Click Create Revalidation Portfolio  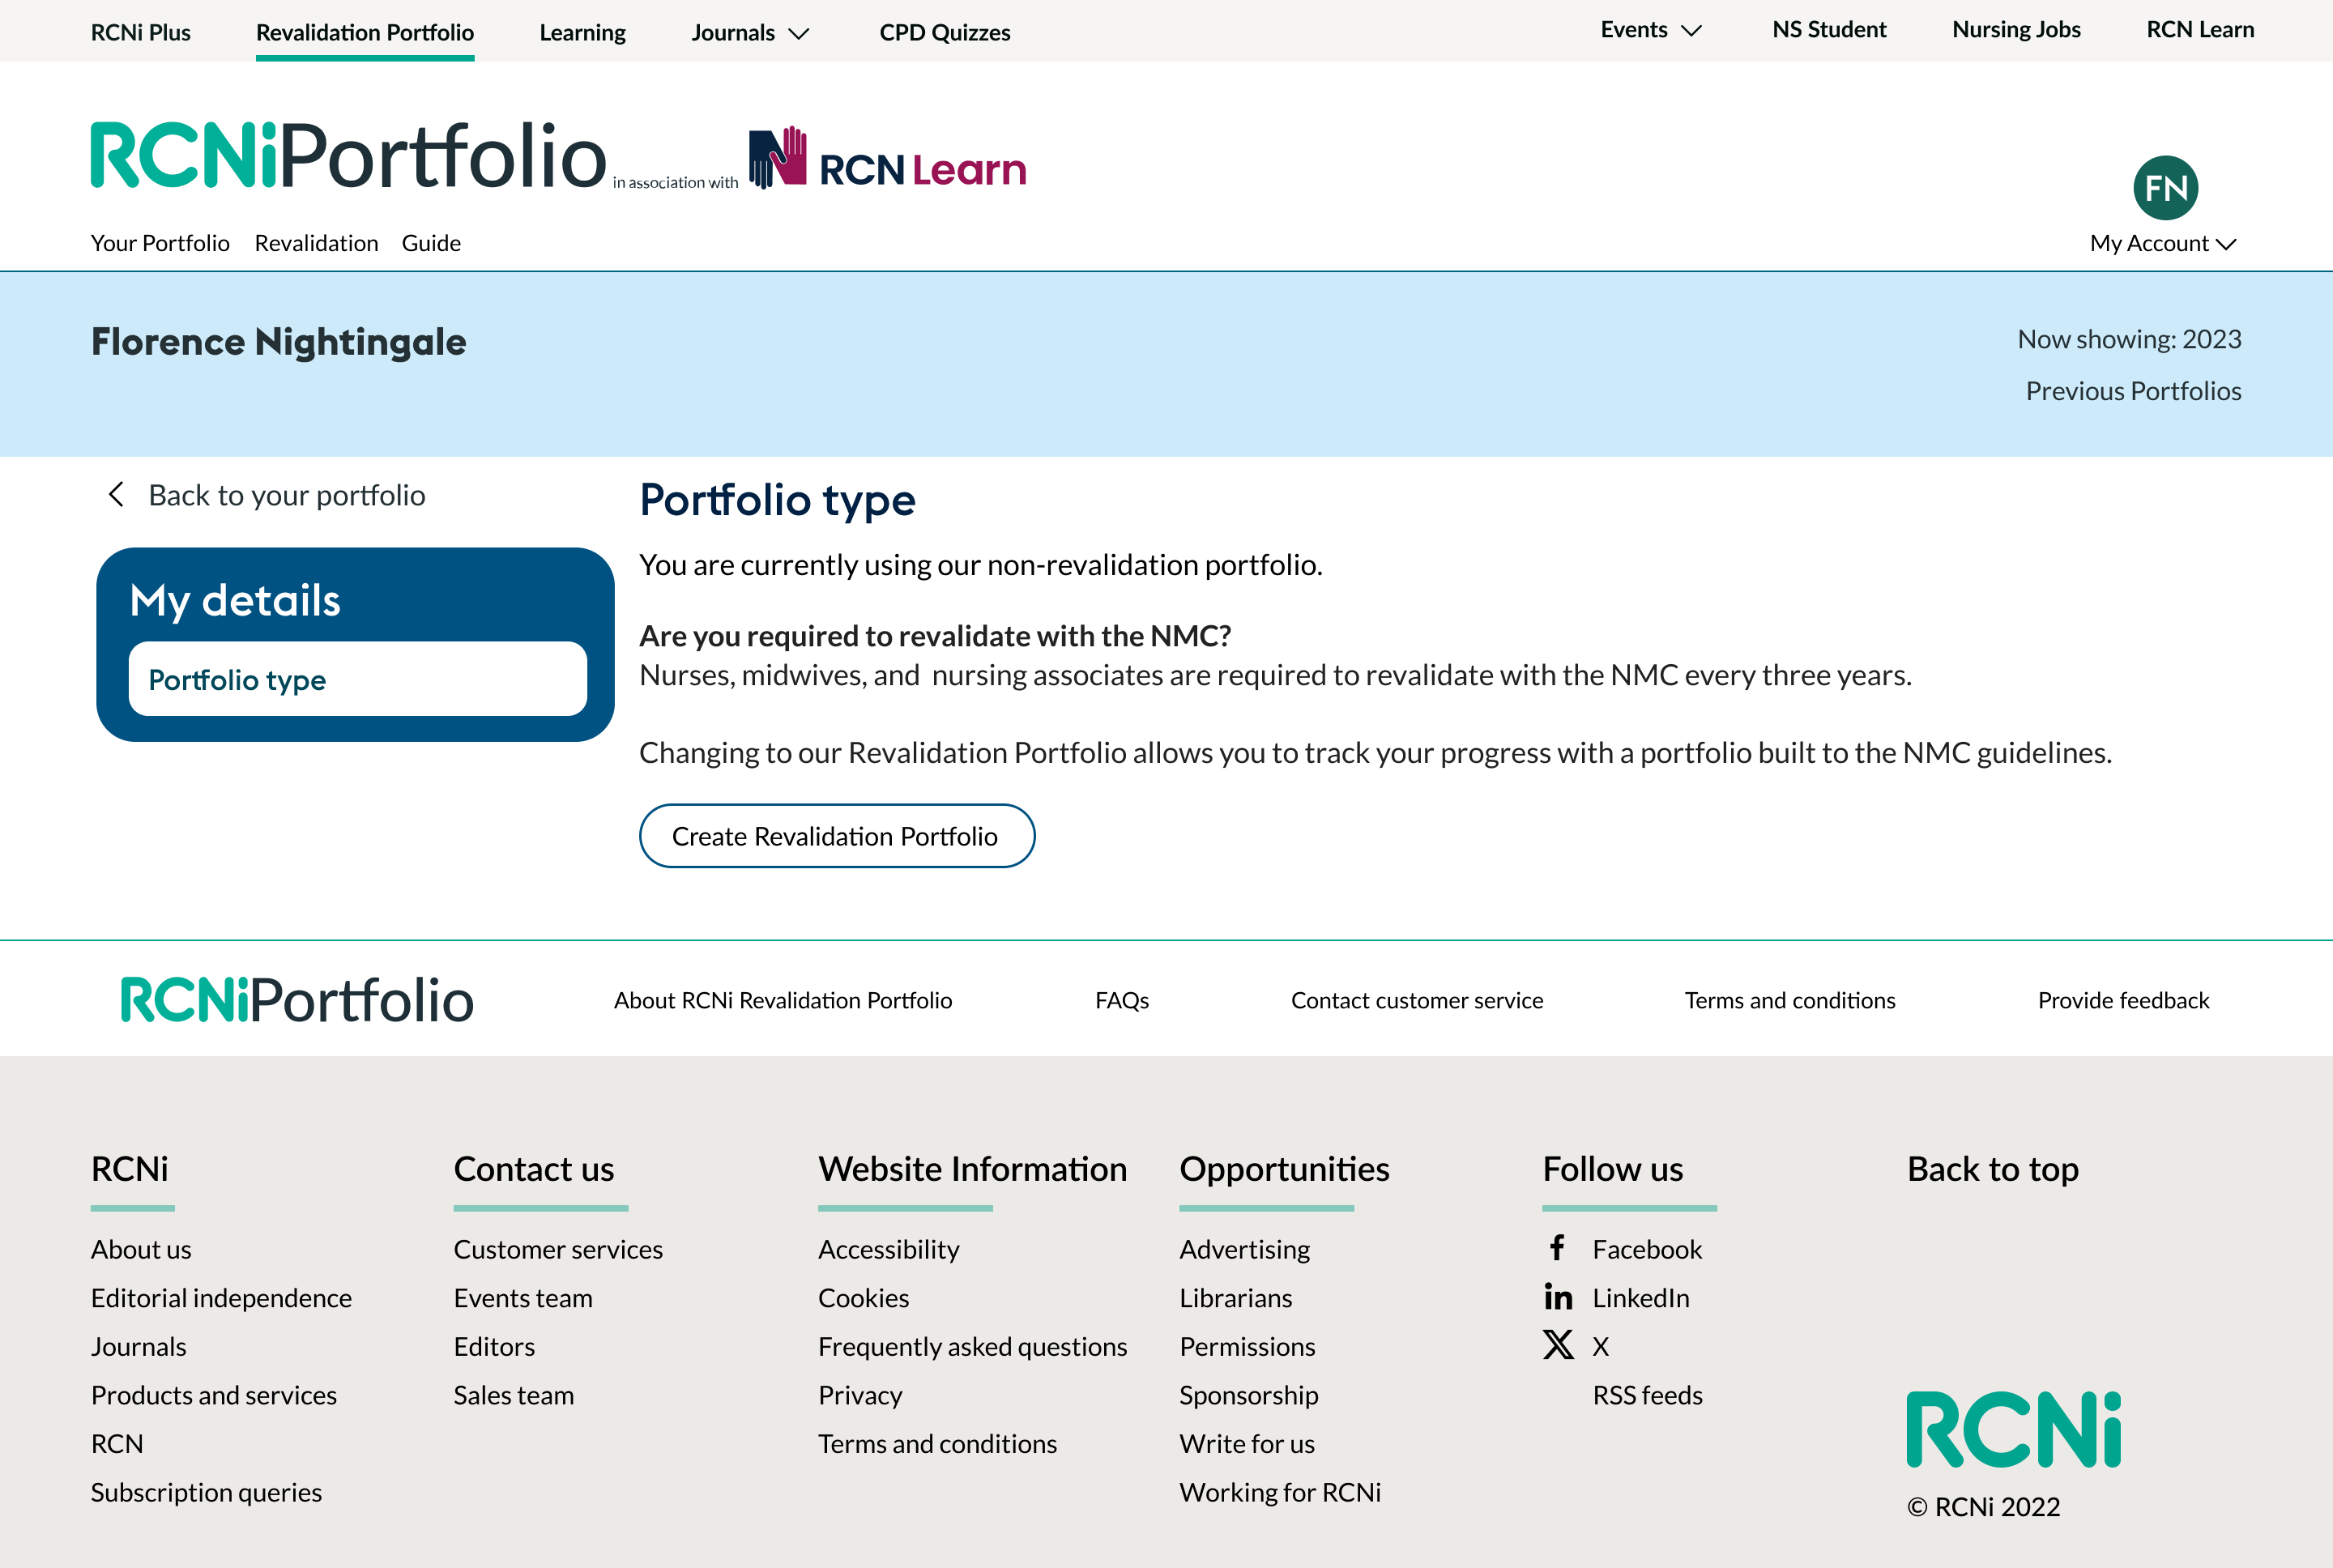click(837, 835)
